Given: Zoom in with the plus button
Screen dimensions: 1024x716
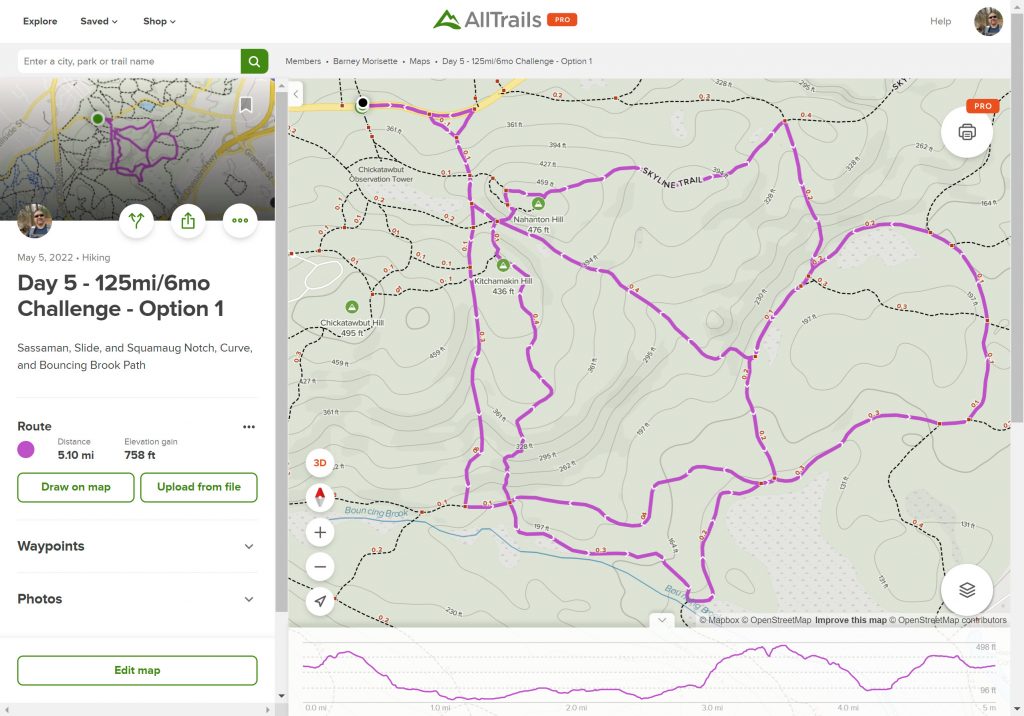Looking at the screenshot, I should [320, 532].
